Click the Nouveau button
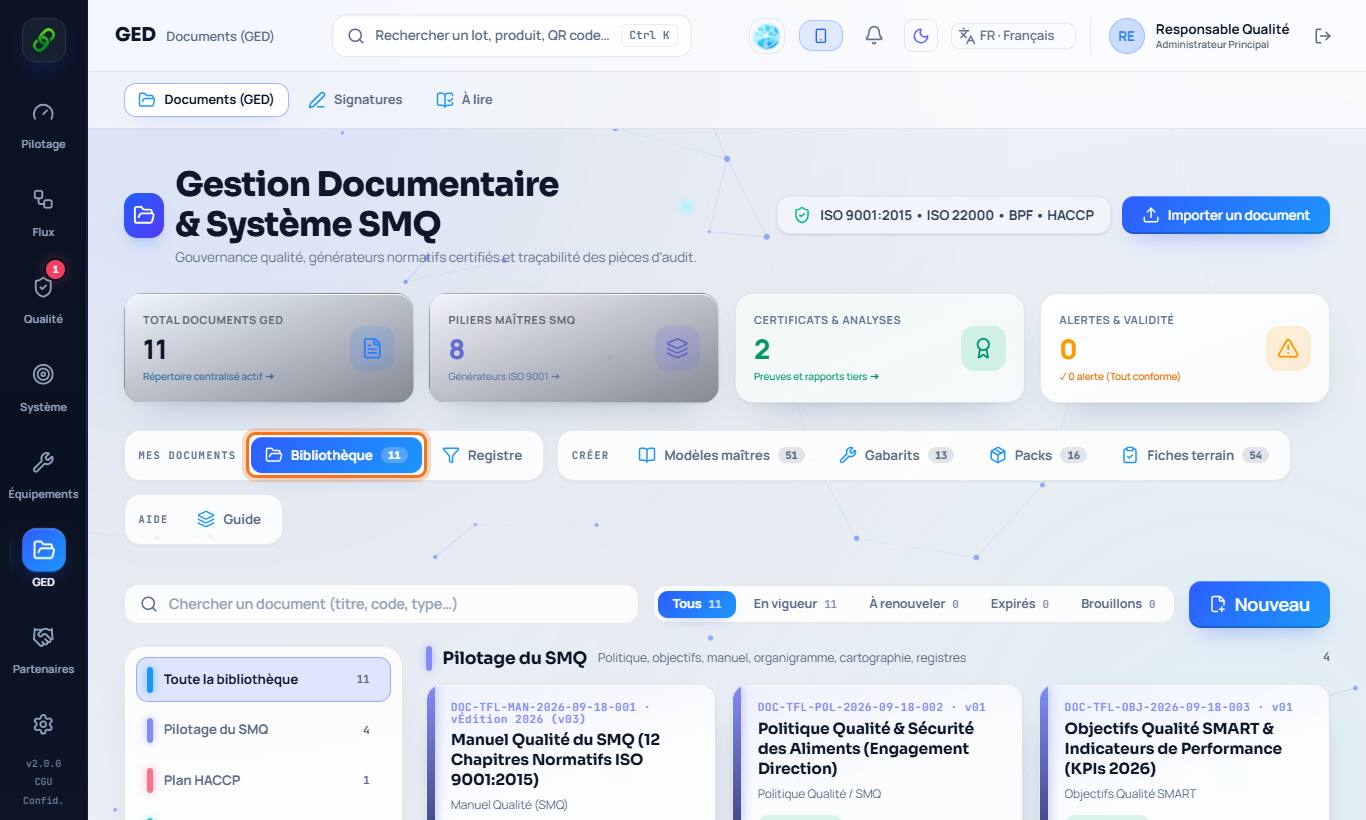Viewport: 1366px width, 820px height. click(x=1259, y=604)
